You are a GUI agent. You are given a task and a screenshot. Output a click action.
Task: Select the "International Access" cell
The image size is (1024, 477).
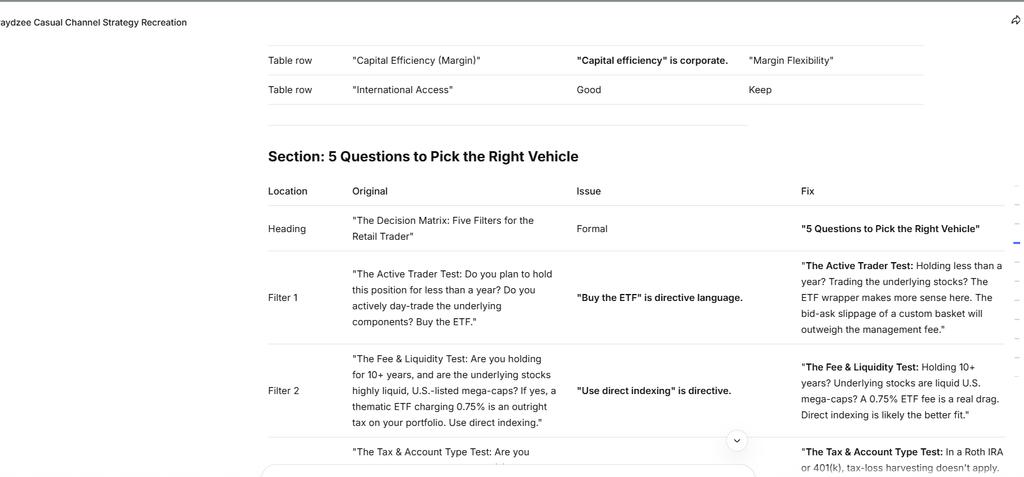(402, 90)
